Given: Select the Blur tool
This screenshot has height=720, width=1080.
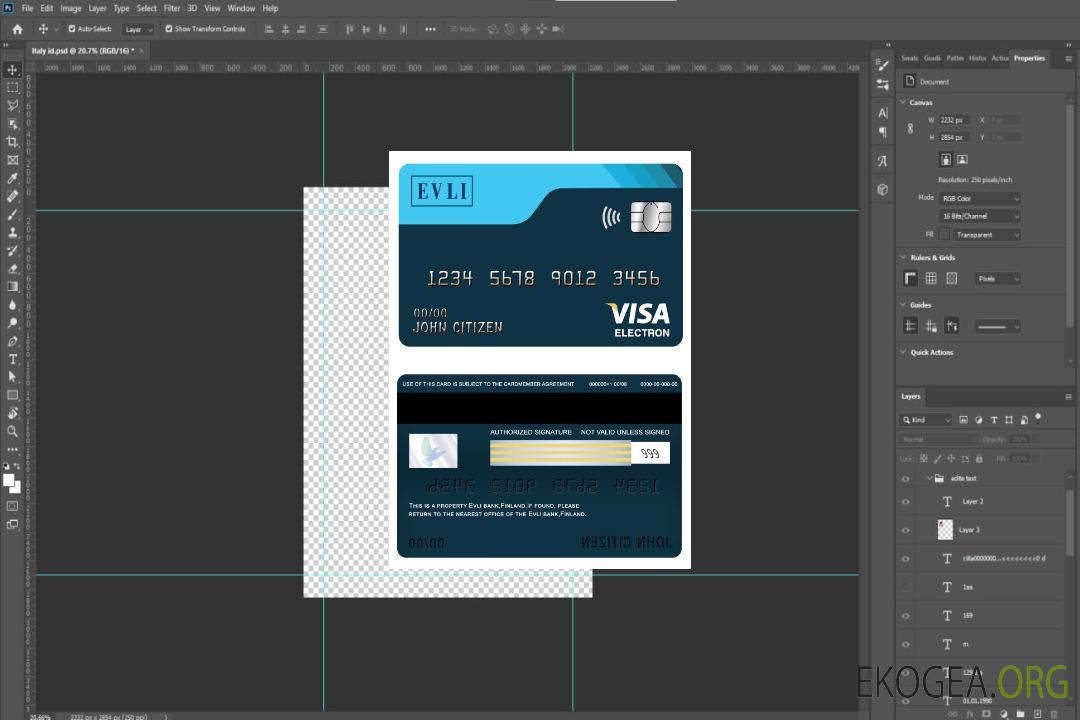Looking at the screenshot, I should click(x=12, y=305).
